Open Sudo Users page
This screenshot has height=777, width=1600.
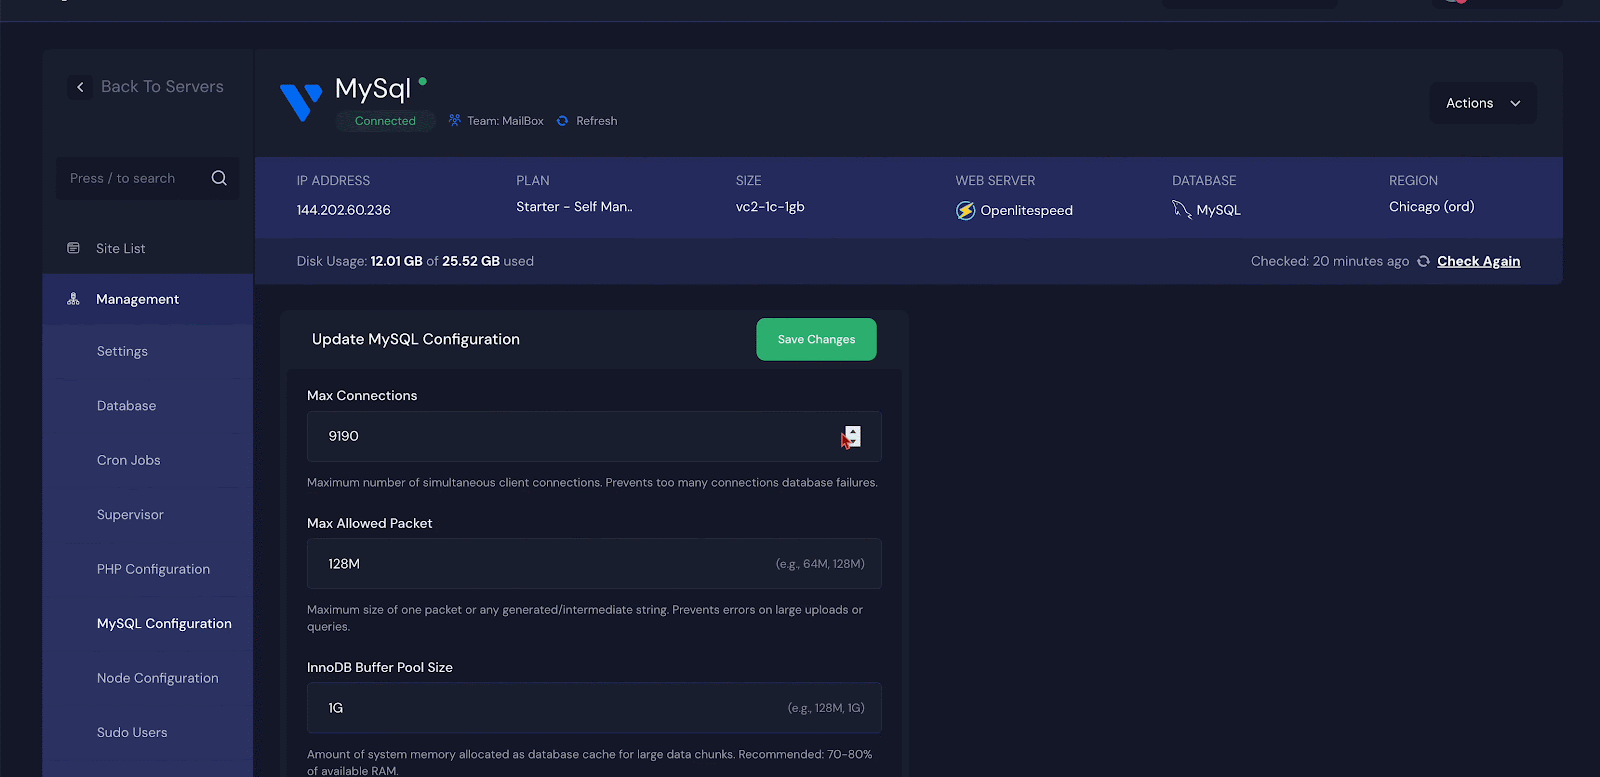(x=132, y=732)
